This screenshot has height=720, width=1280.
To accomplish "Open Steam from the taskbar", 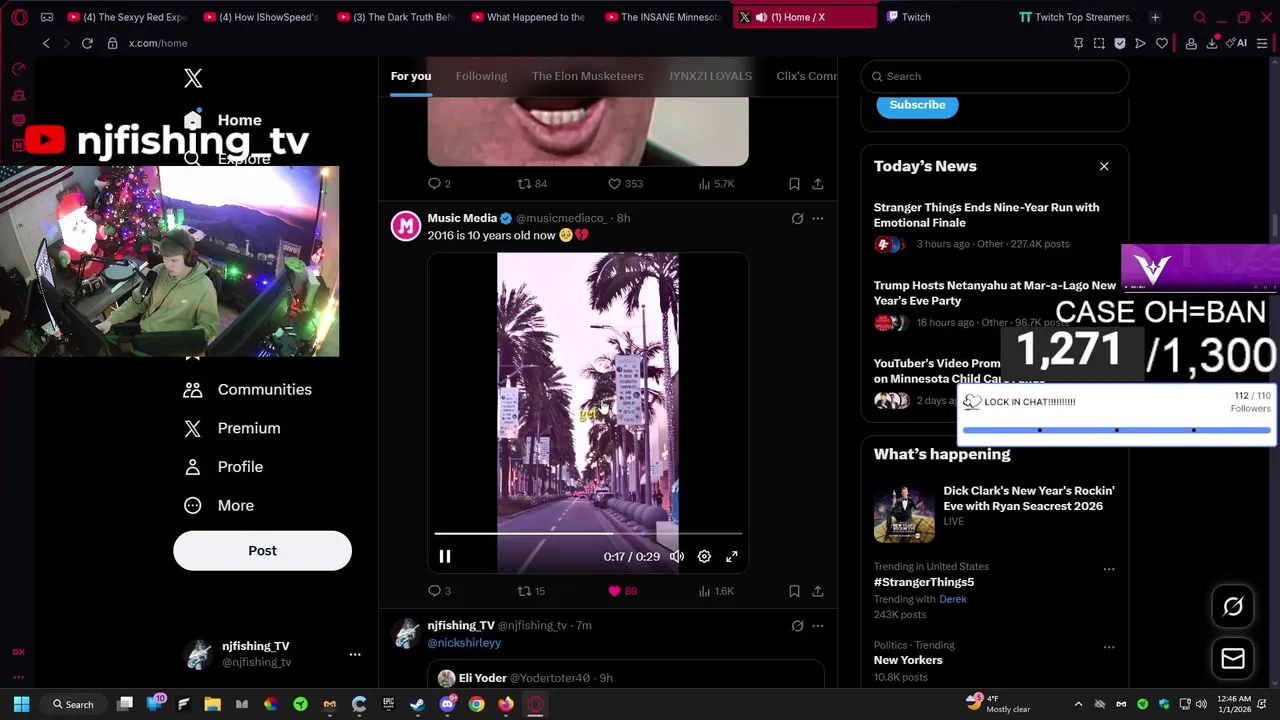I will [x=417, y=704].
